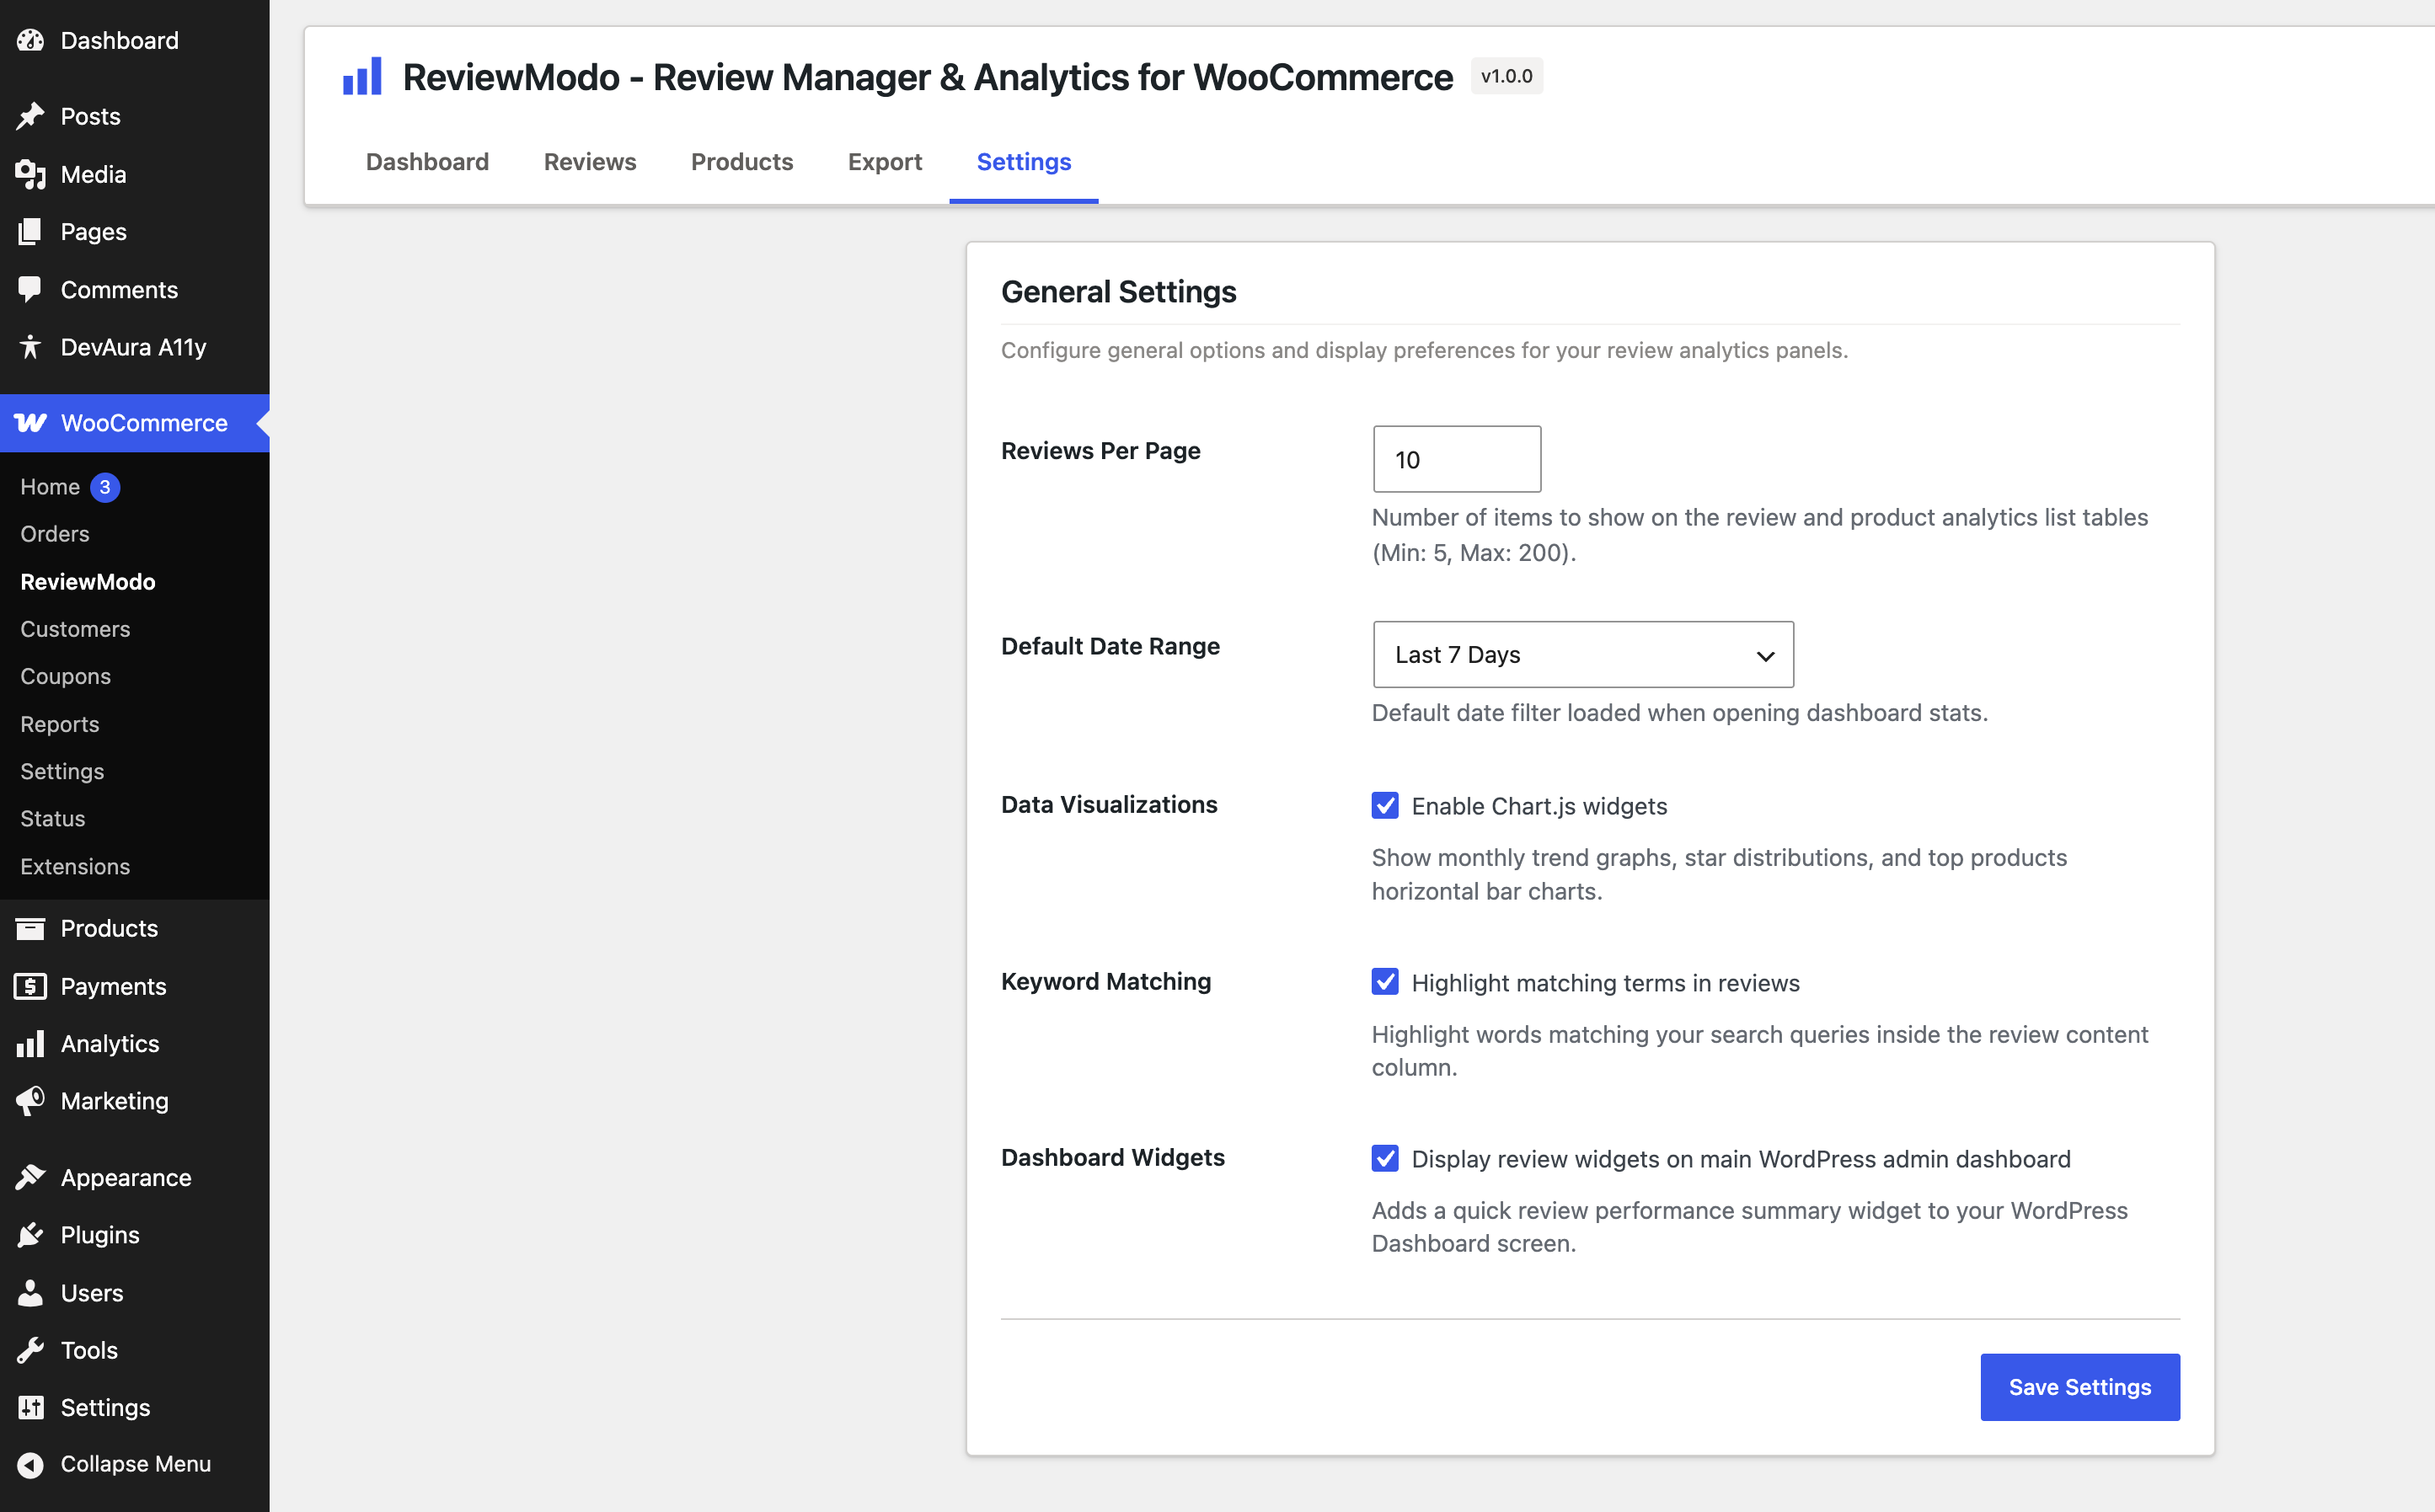Open the Extensions submenu item
This screenshot has width=2435, height=1512.
click(75, 866)
